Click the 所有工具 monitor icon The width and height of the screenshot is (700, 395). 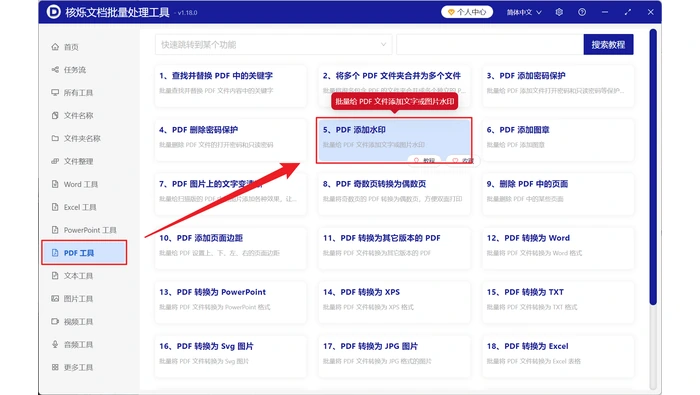point(55,92)
